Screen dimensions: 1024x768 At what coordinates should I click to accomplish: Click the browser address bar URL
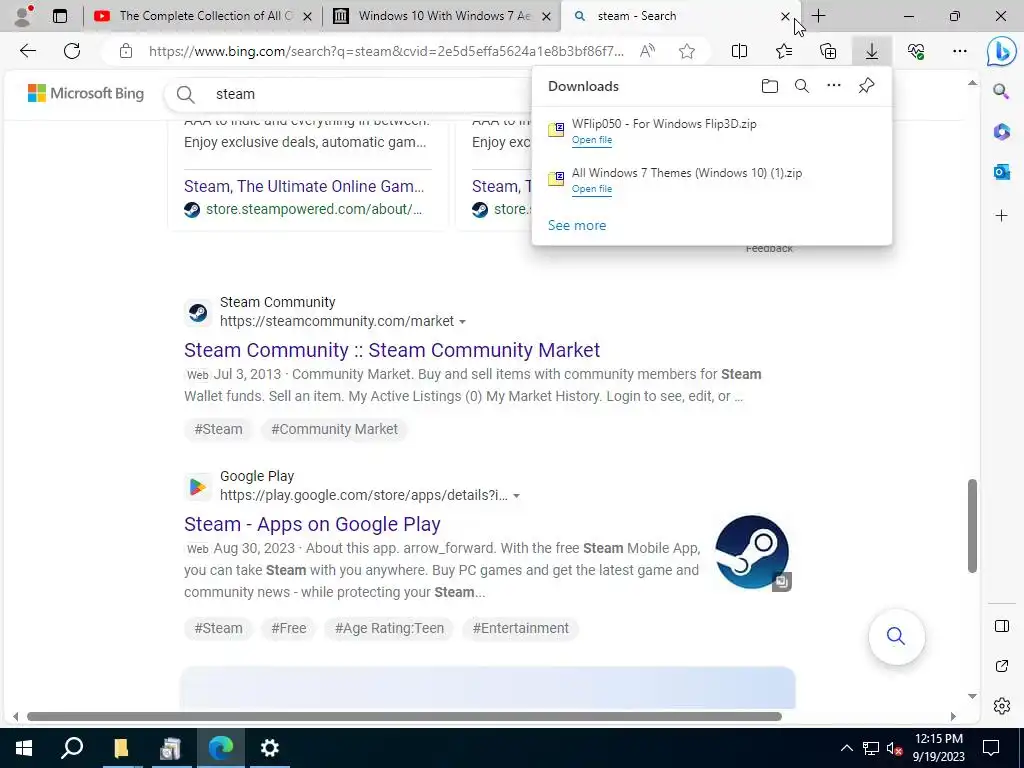click(386, 51)
